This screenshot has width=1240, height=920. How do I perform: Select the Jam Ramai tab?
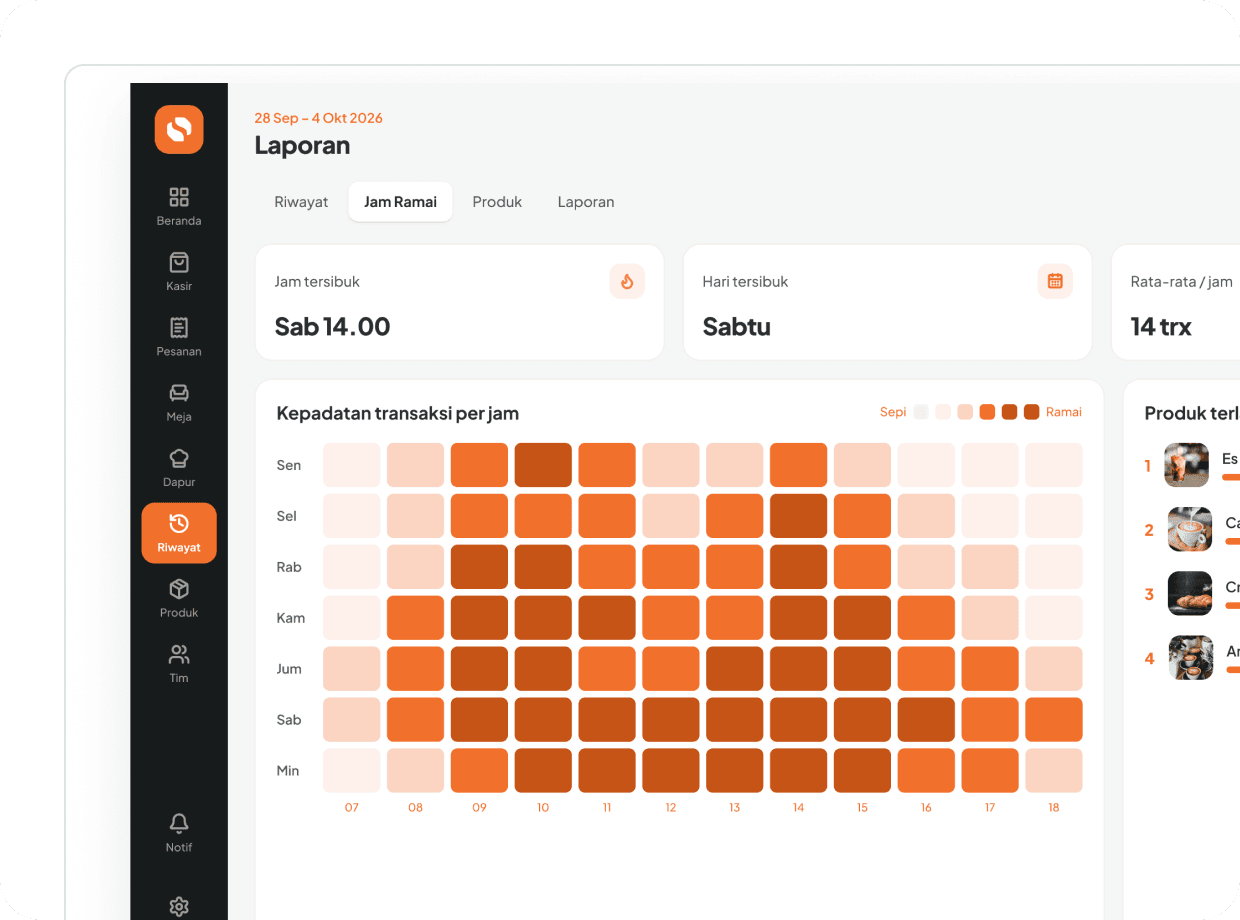point(400,202)
